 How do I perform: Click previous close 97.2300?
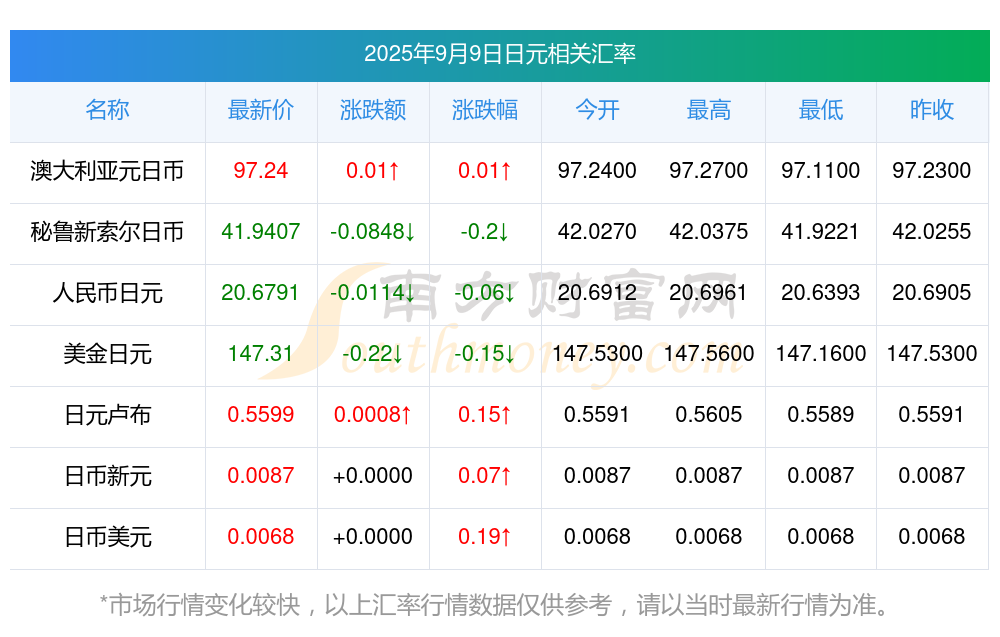pyautogui.click(x=932, y=171)
